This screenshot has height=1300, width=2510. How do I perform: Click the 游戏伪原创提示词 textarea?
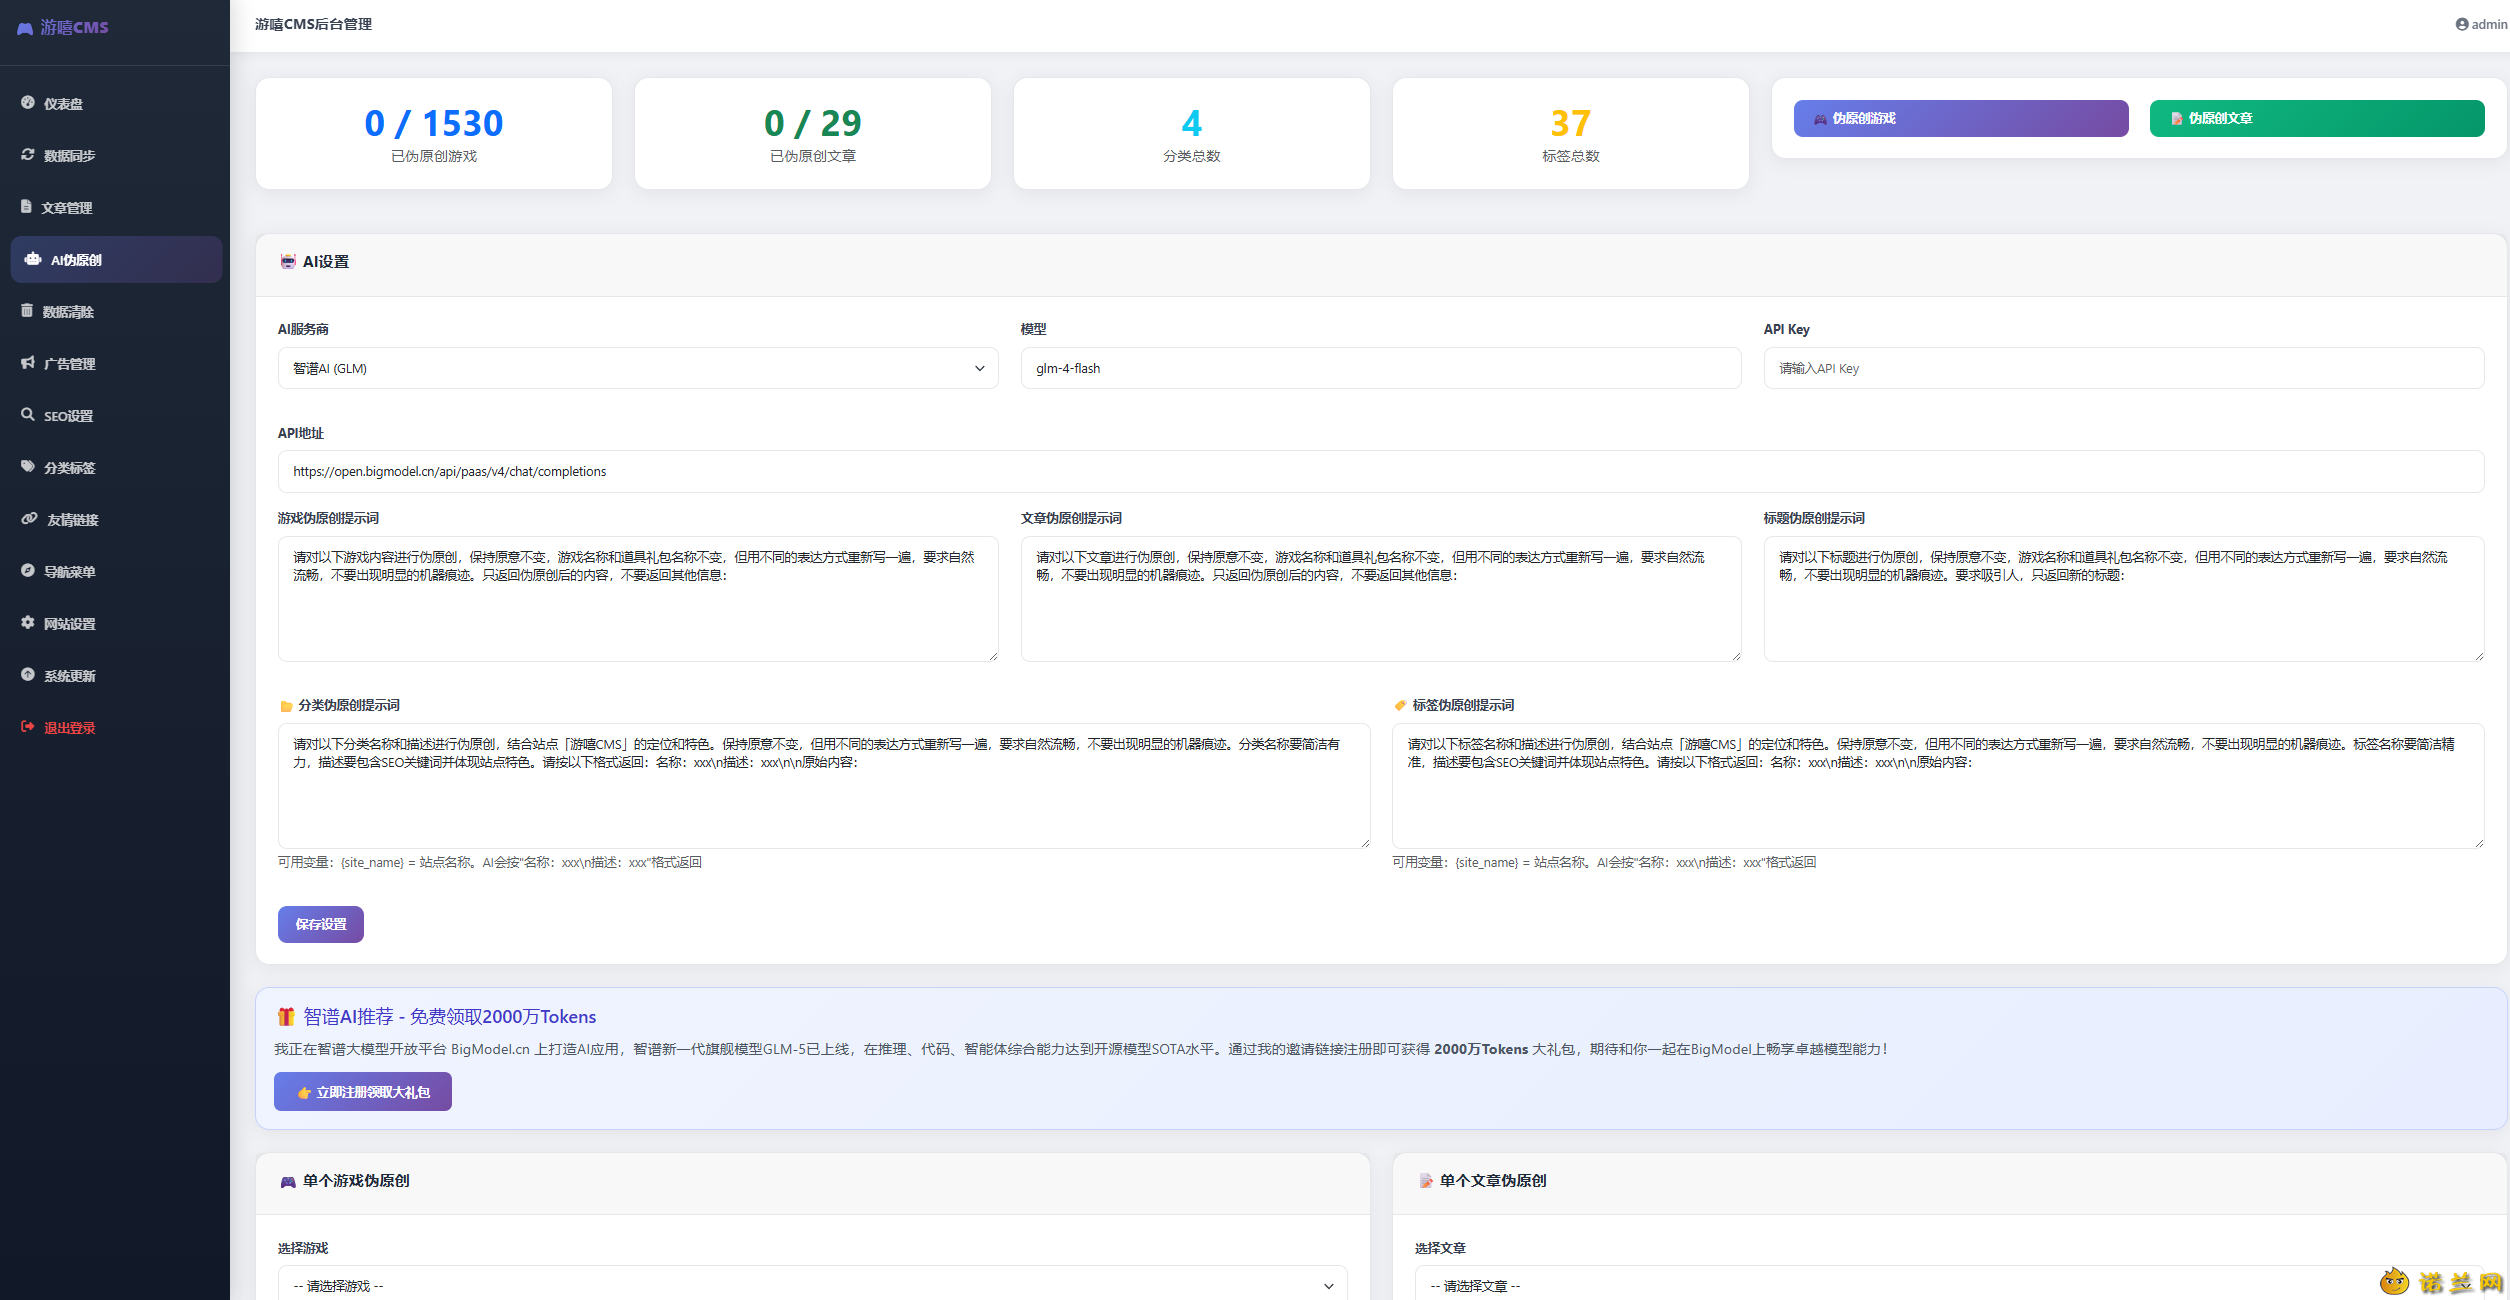coord(638,599)
